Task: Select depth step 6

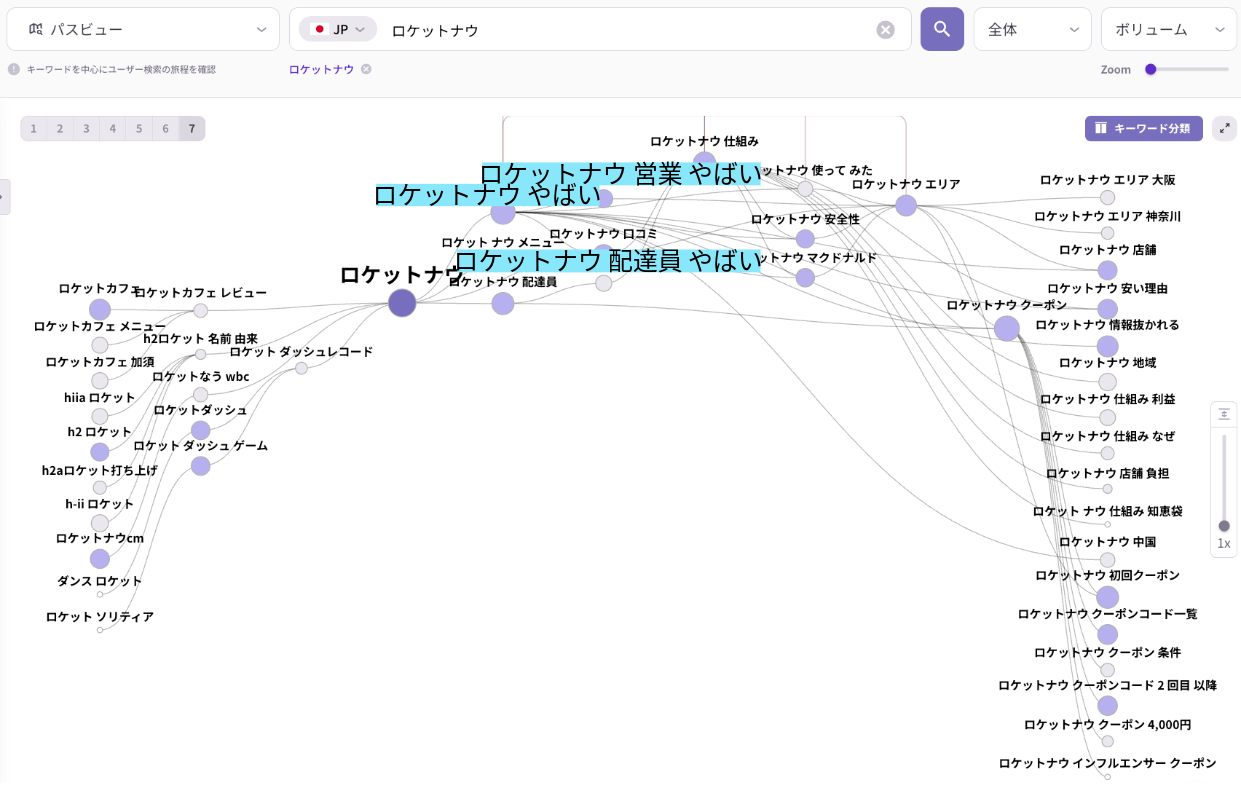Action: (166, 128)
